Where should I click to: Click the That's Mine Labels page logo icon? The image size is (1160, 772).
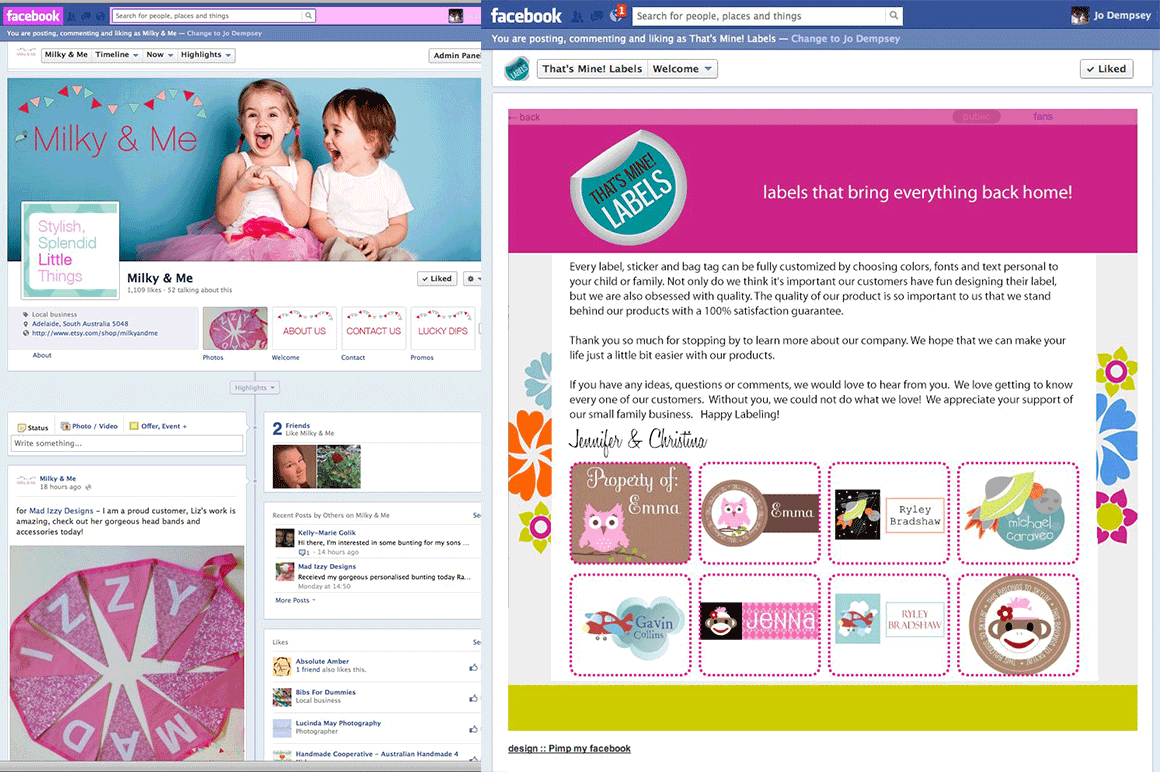516,69
